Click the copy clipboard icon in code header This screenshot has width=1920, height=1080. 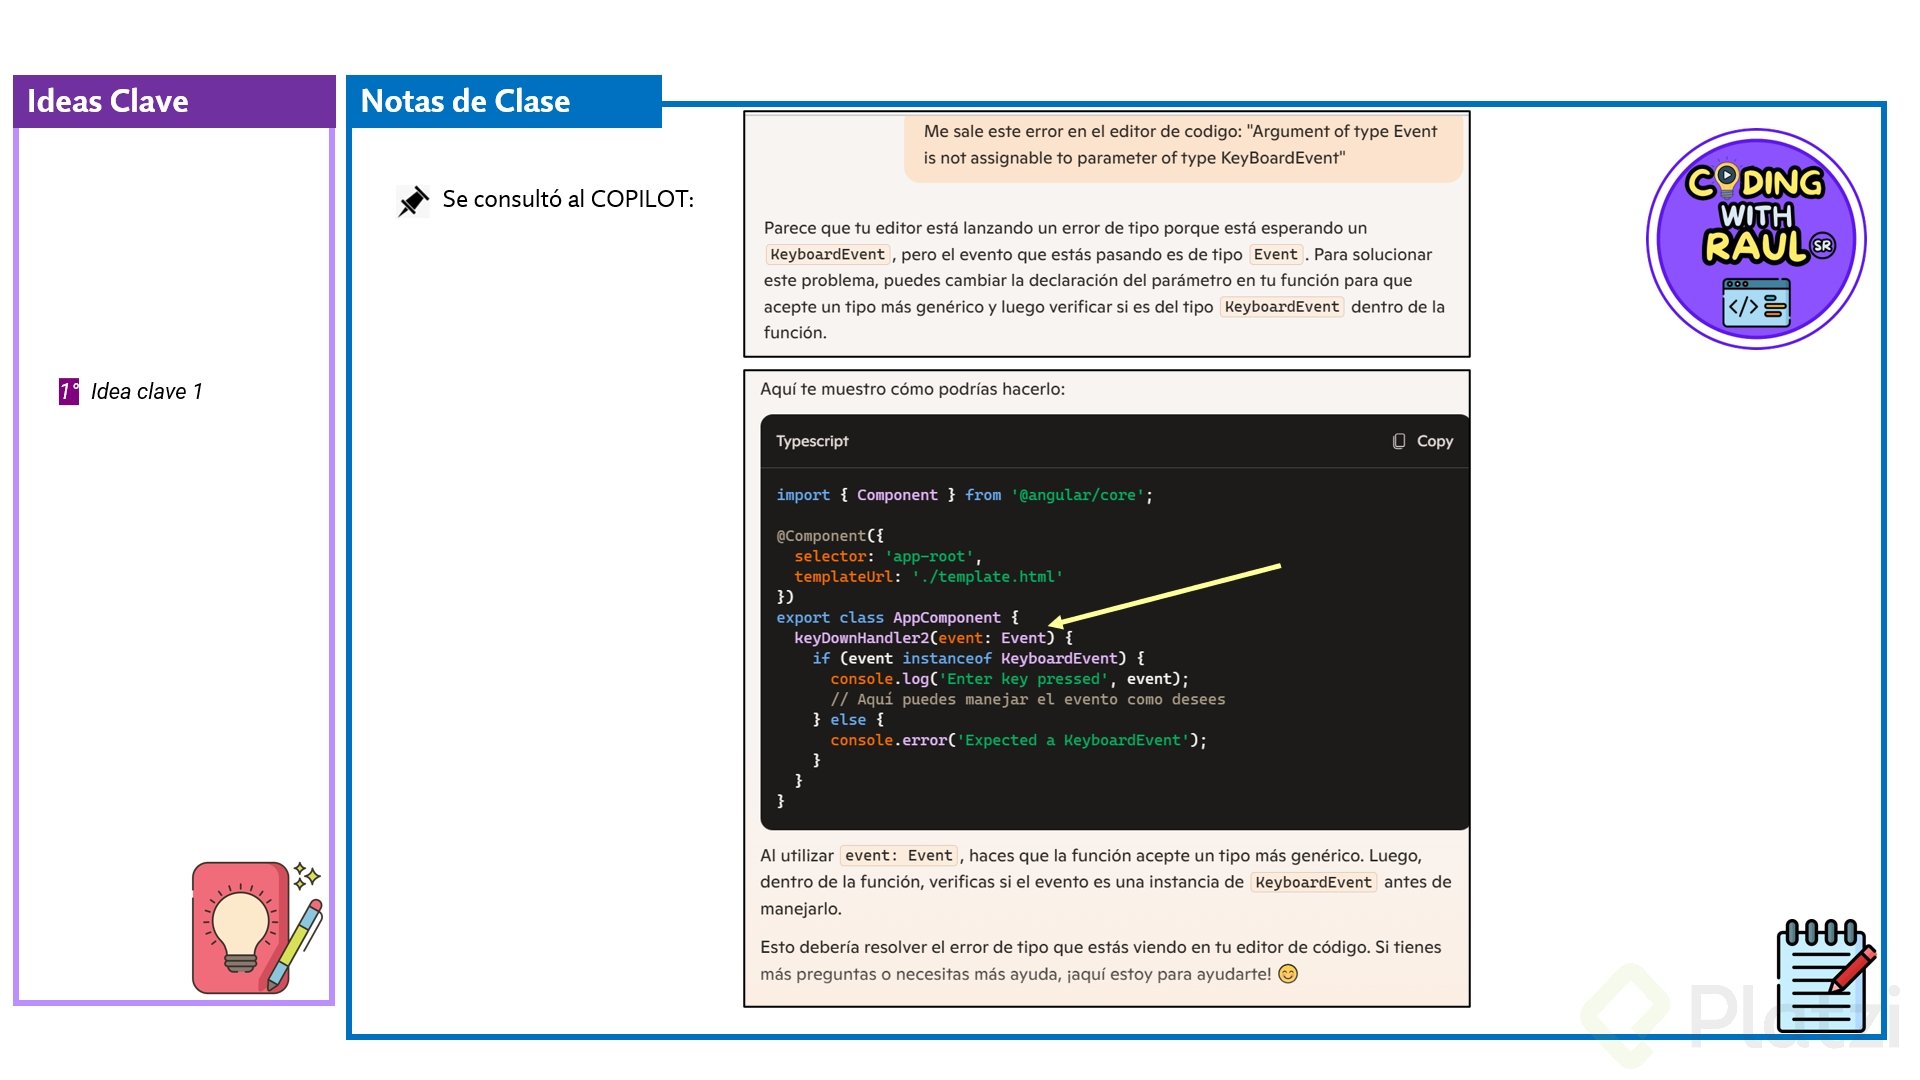(x=1398, y=441)
